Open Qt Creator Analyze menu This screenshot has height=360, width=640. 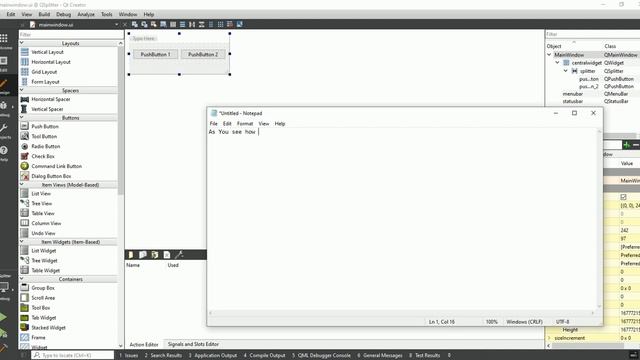click(x=86, y=14)
